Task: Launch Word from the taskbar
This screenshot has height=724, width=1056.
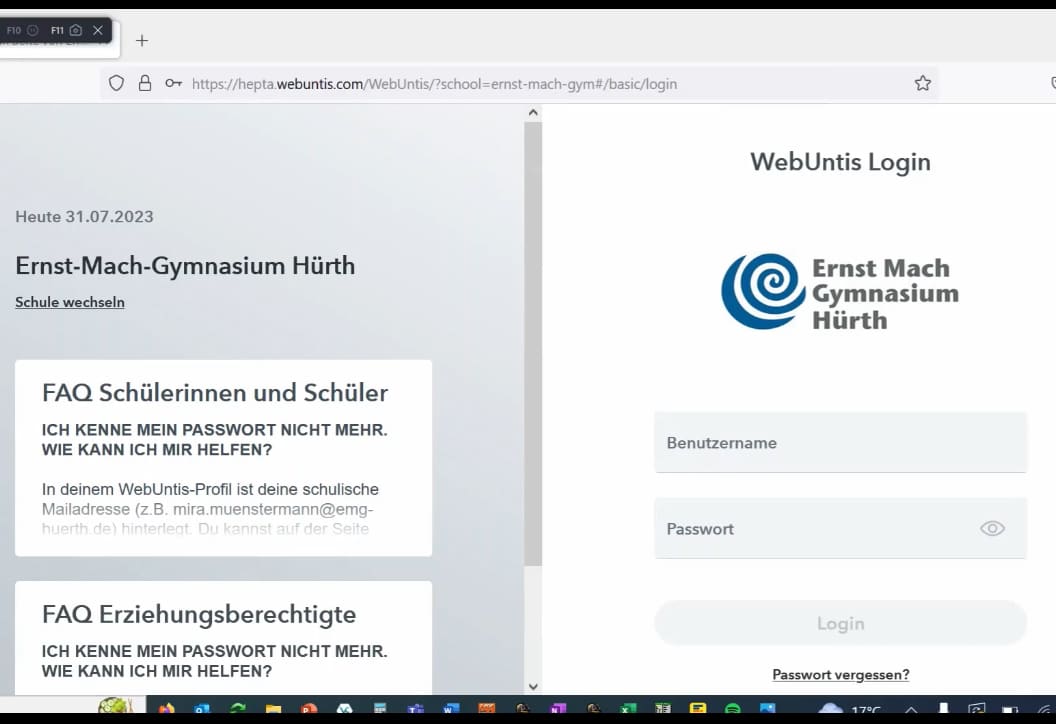Action: pyautogui.click(x=449, y=710)
